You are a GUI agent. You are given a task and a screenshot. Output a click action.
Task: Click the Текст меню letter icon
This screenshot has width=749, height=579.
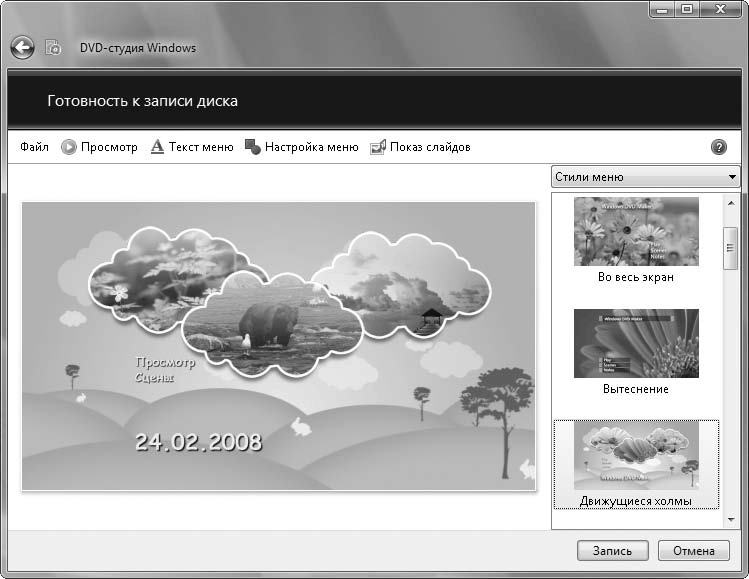pyautogui.click(x=157, y=147)
